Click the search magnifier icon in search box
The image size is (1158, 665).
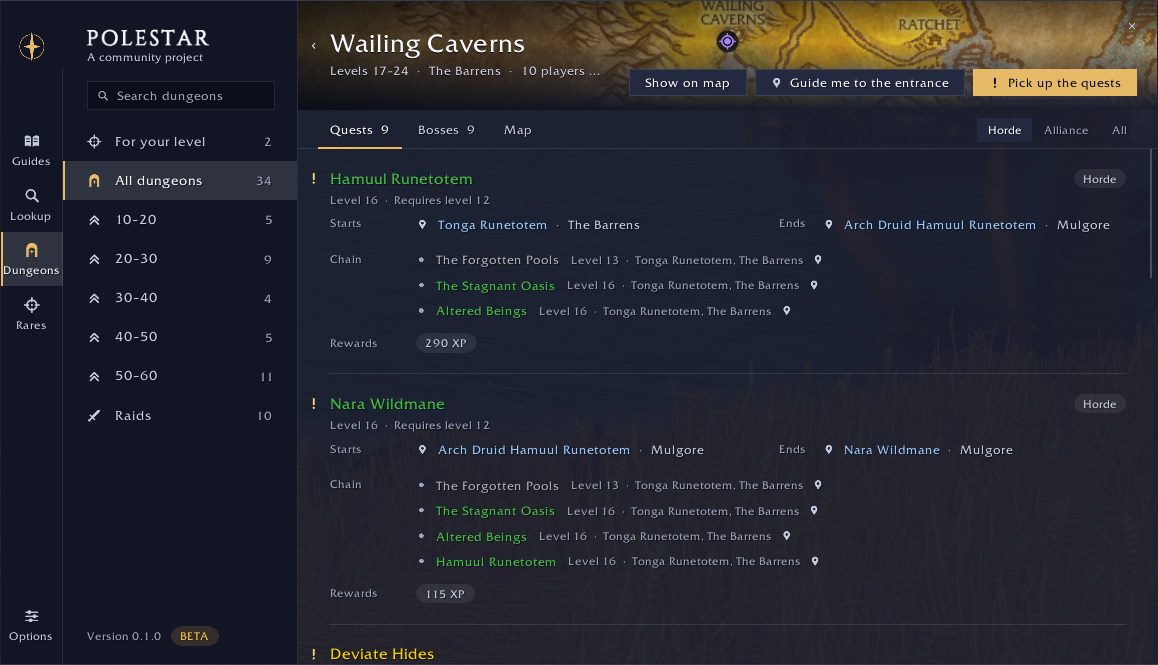103,96
